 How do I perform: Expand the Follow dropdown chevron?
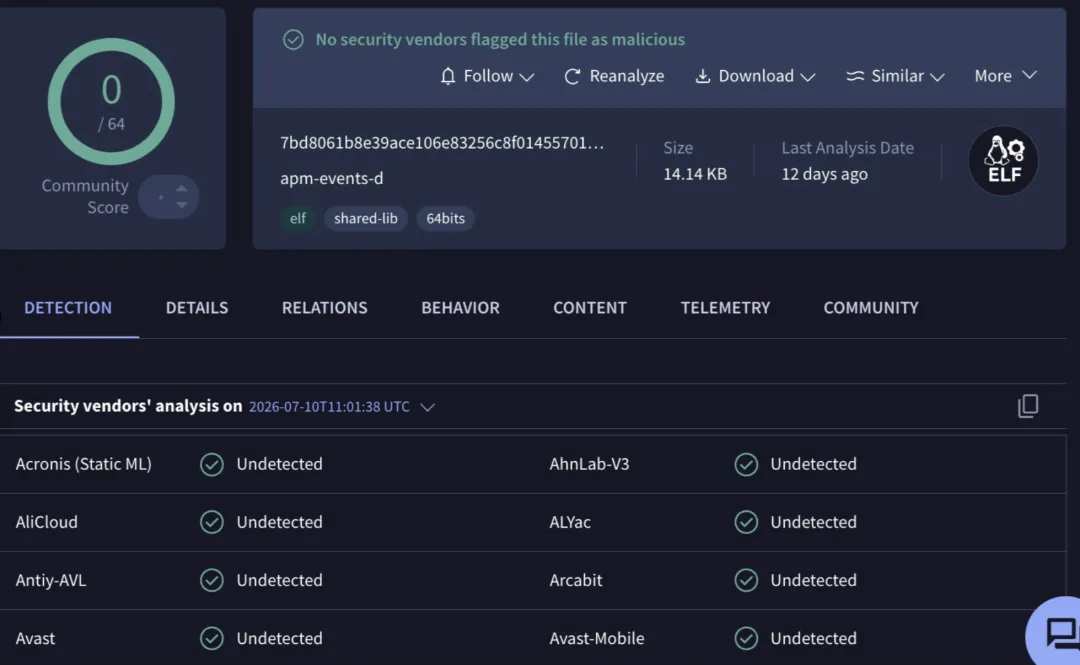point(527,77)
